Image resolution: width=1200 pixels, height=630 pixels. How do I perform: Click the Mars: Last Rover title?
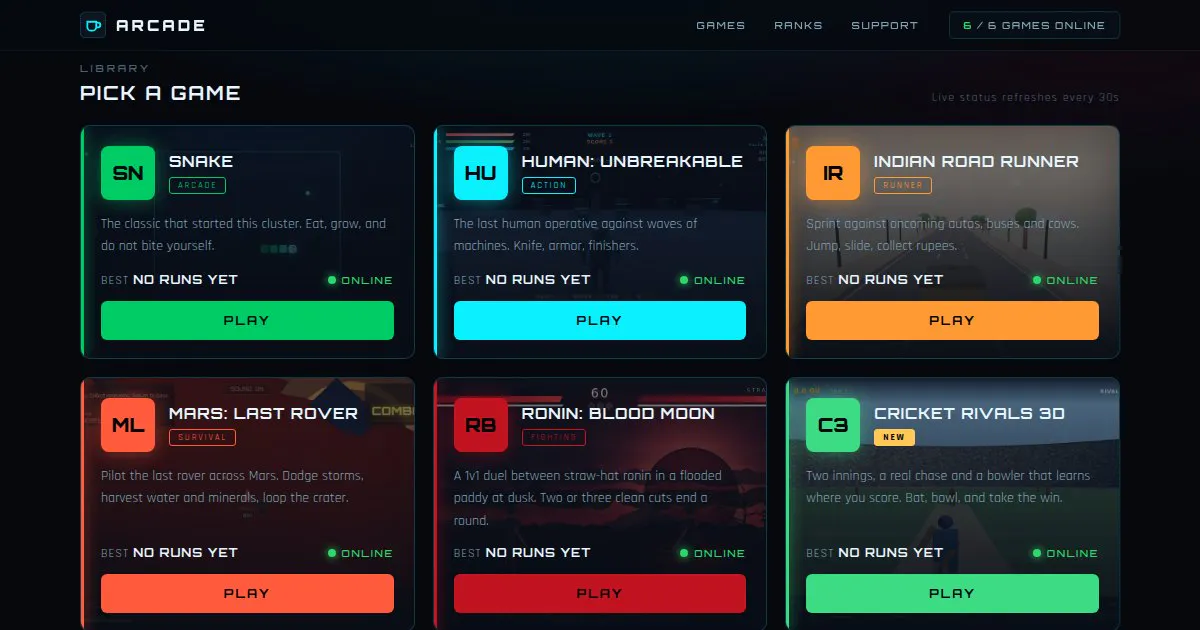tap(263, 413)
